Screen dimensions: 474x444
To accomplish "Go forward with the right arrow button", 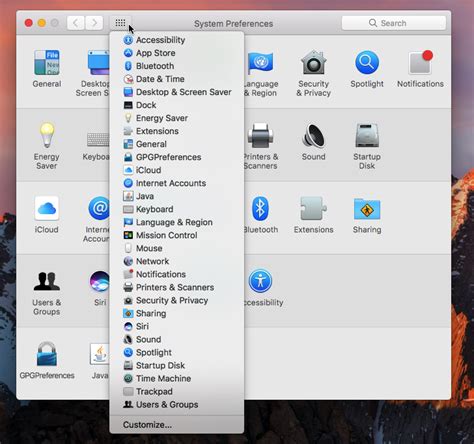I will click(x=94, y=23).
